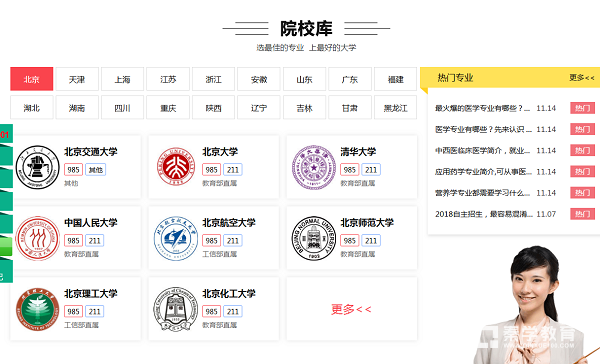Open the Beijing Jiaotong University logo
600x364 pixels.
point(38,167)
